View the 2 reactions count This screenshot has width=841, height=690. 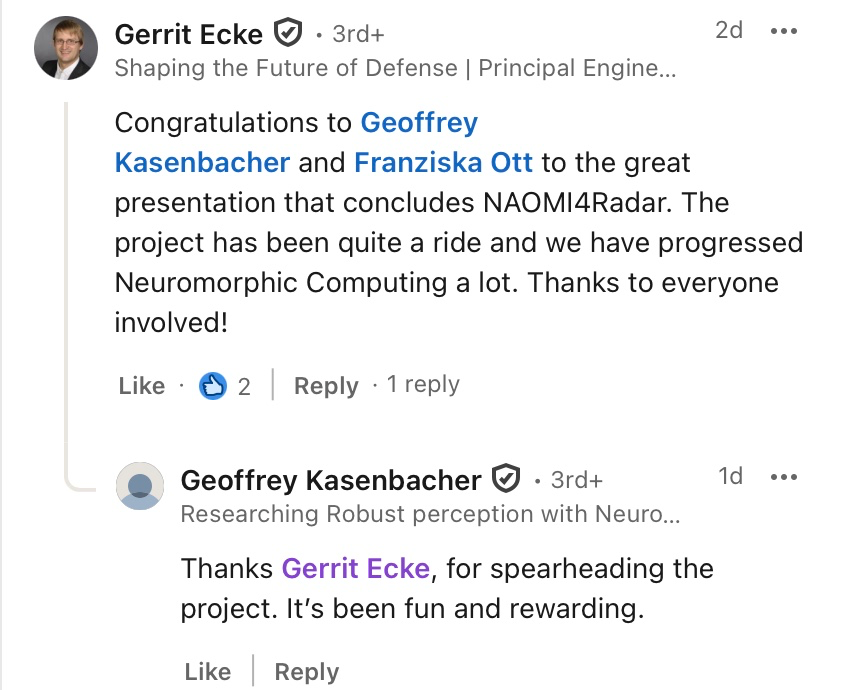click(244, 387)
